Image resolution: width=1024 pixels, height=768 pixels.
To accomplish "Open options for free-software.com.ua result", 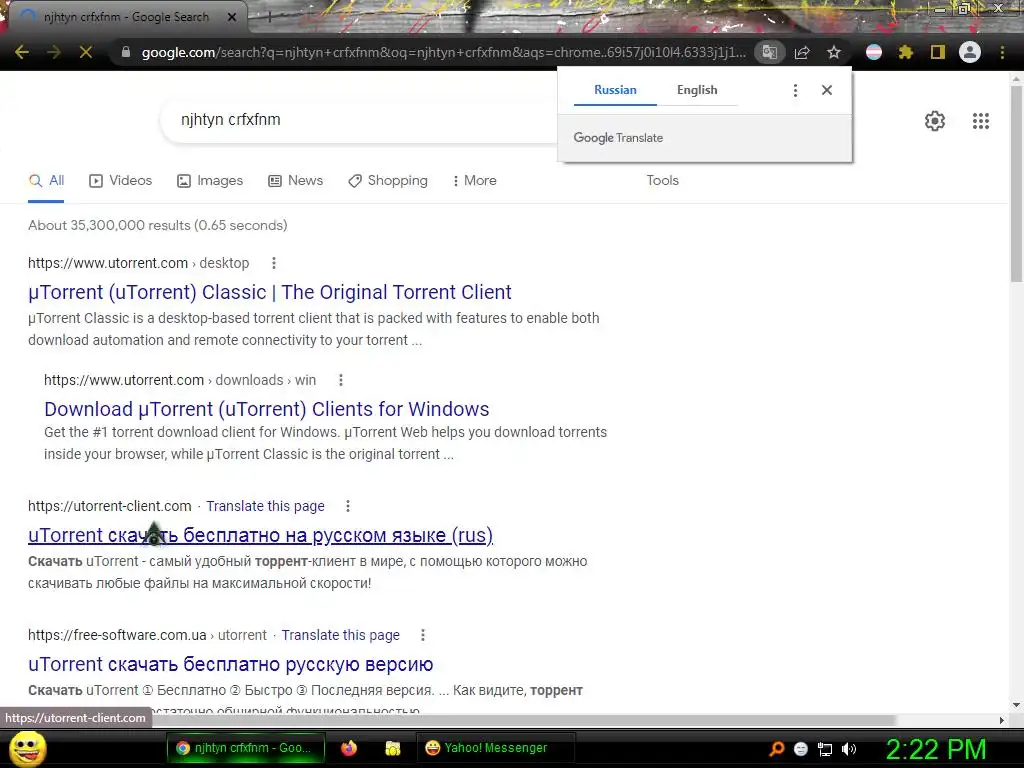I will (423, 635).
